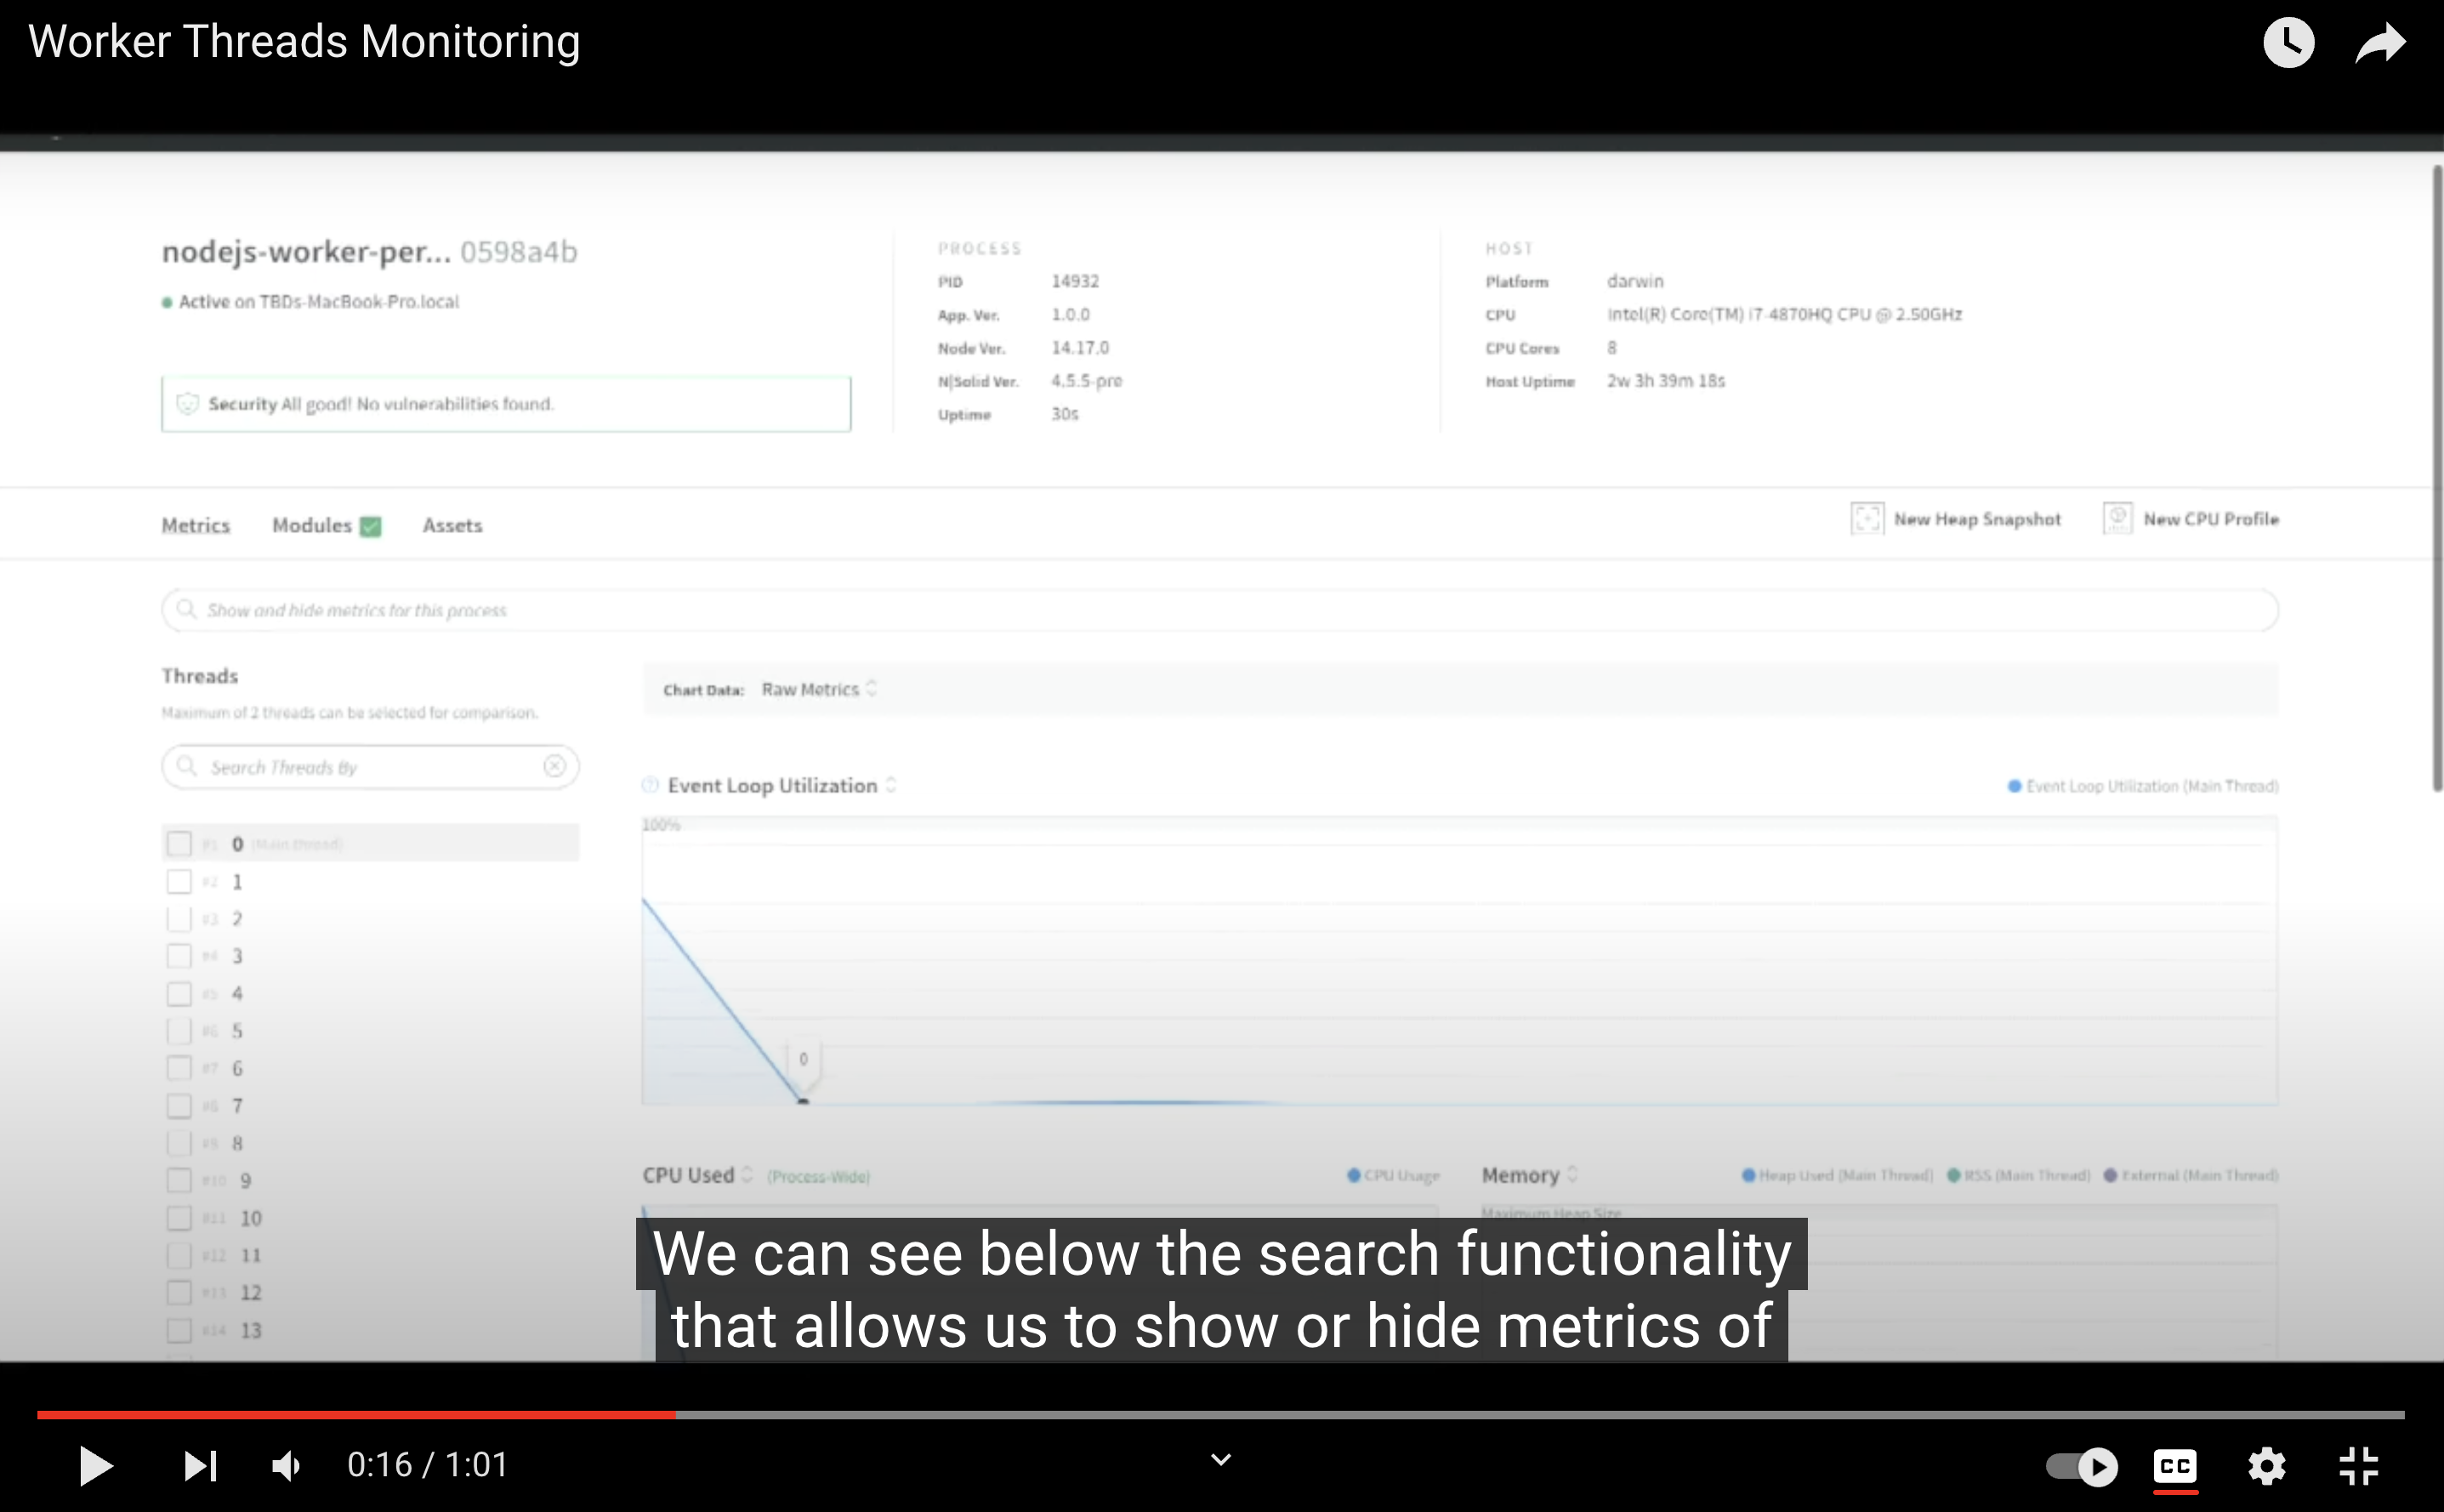Open the Chart Data selector dropdown
This screenshot has height=1512, width=2444.
pos(816,690)
